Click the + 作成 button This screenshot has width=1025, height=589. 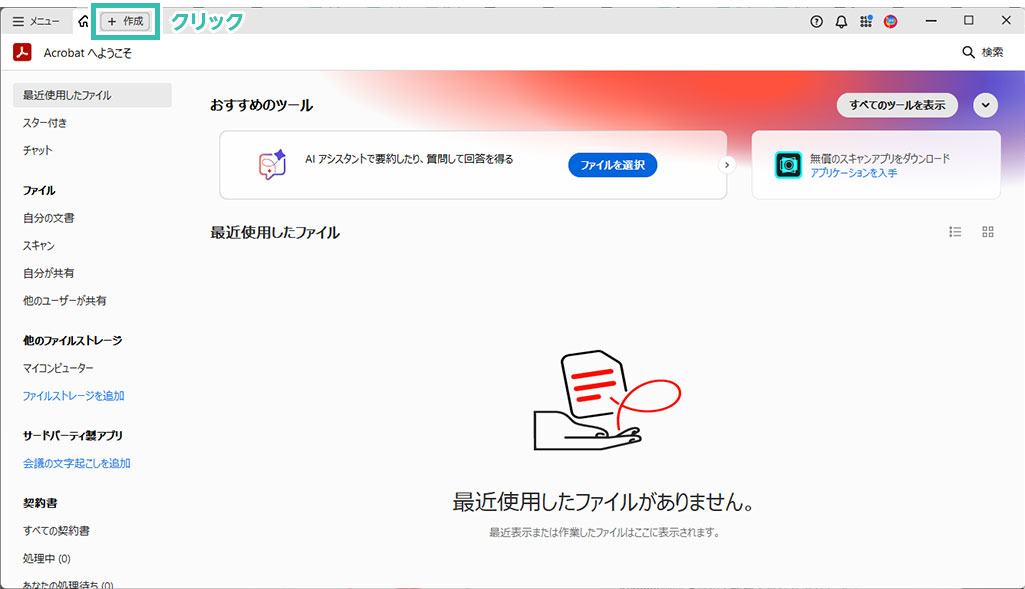pos(126,21)
